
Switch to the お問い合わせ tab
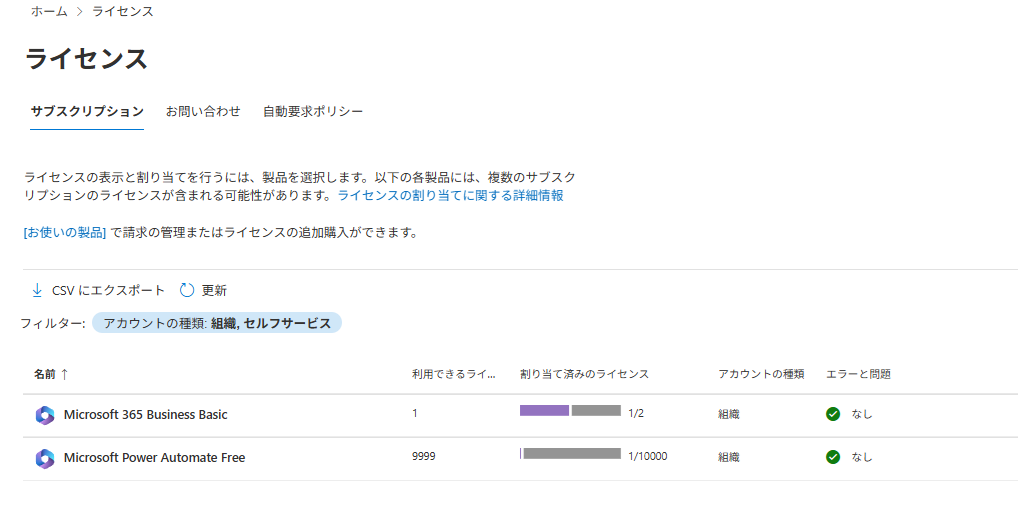click(203, 111)
